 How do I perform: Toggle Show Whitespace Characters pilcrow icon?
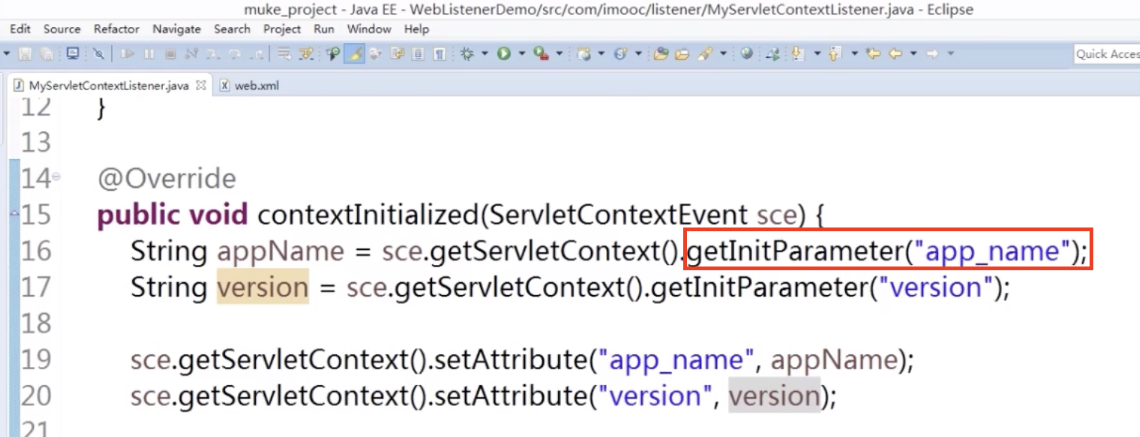coord(439,54)
